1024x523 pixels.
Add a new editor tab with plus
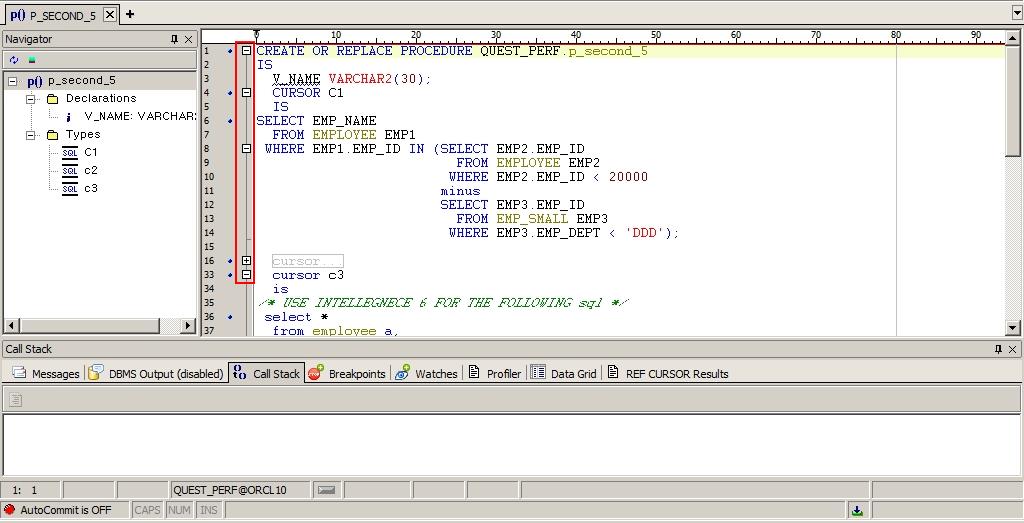click(130, 14)
